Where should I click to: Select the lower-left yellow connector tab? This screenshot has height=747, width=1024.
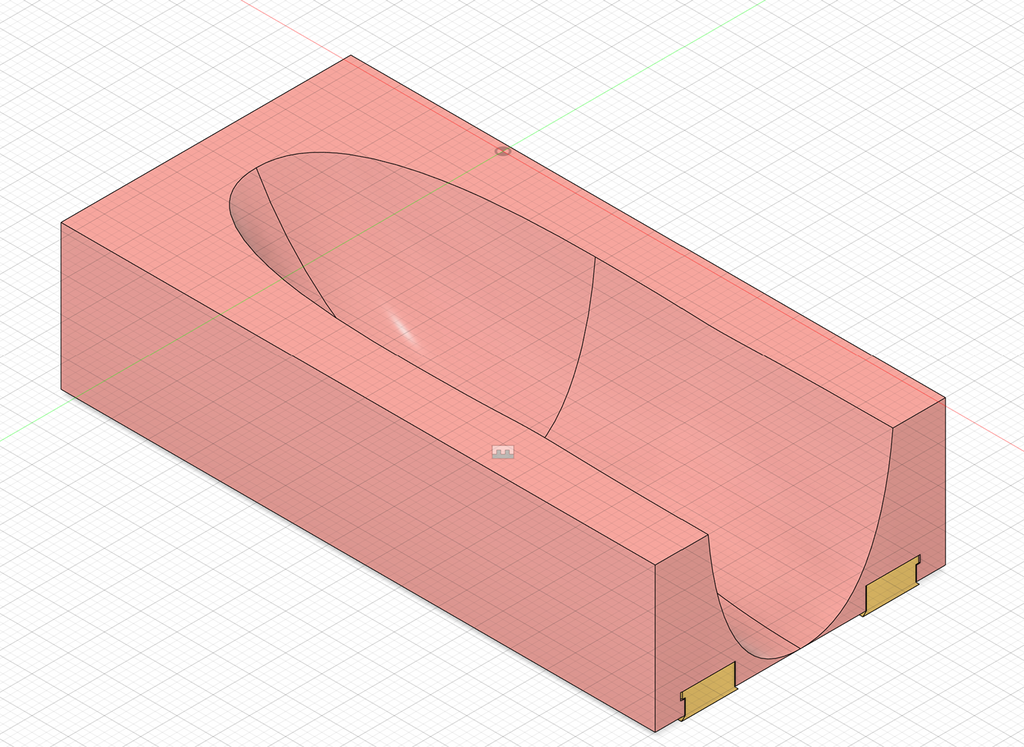coord(709,691)
